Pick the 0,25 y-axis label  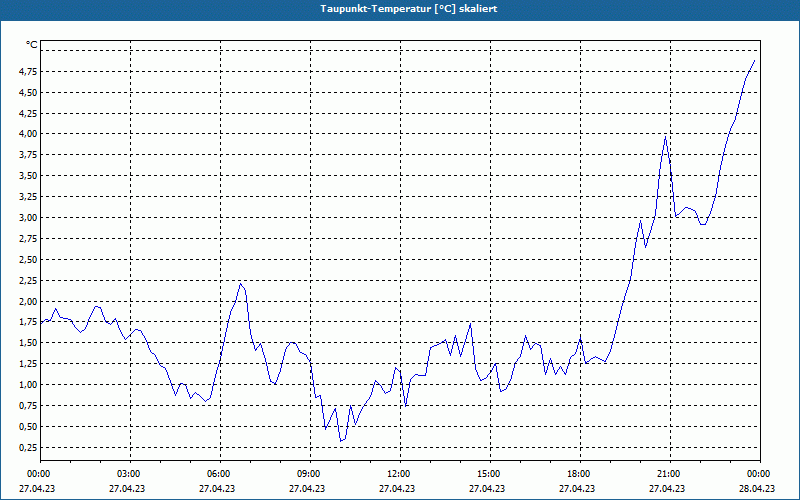coord(28,448)
